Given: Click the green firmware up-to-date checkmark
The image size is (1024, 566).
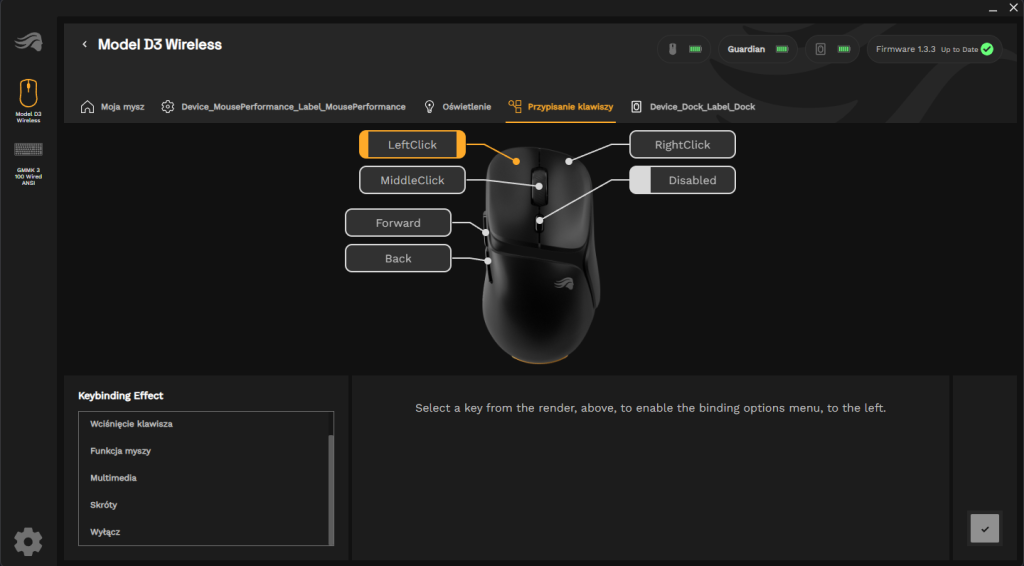Looking at the screenshot, I should tap(987, 49).
